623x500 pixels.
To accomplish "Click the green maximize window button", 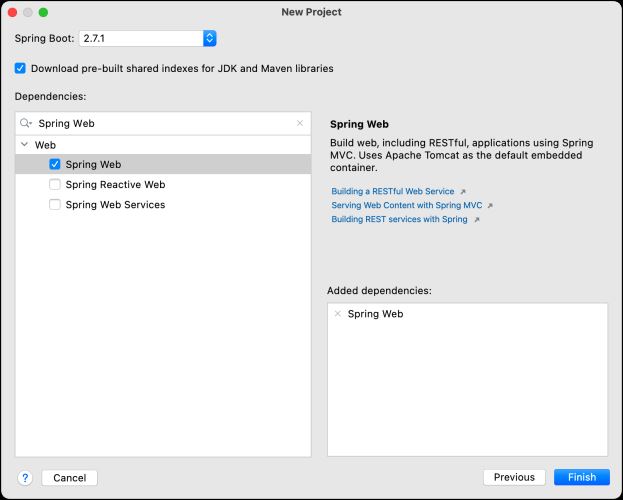I will (43, 12).
